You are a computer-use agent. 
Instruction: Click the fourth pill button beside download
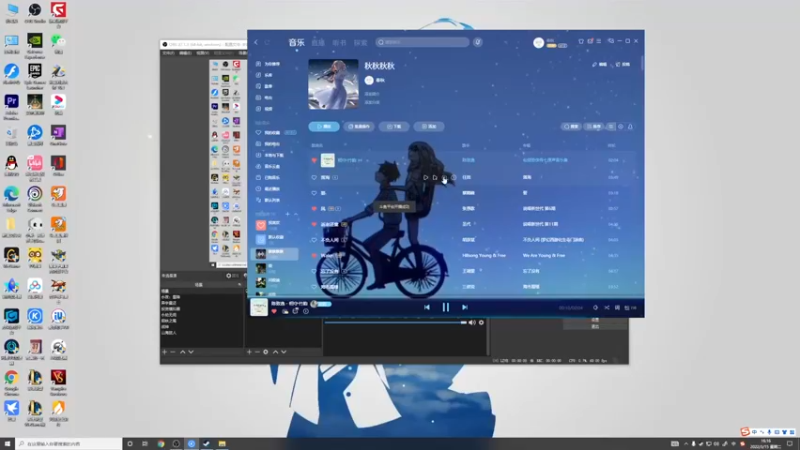[x=429, y=127]
